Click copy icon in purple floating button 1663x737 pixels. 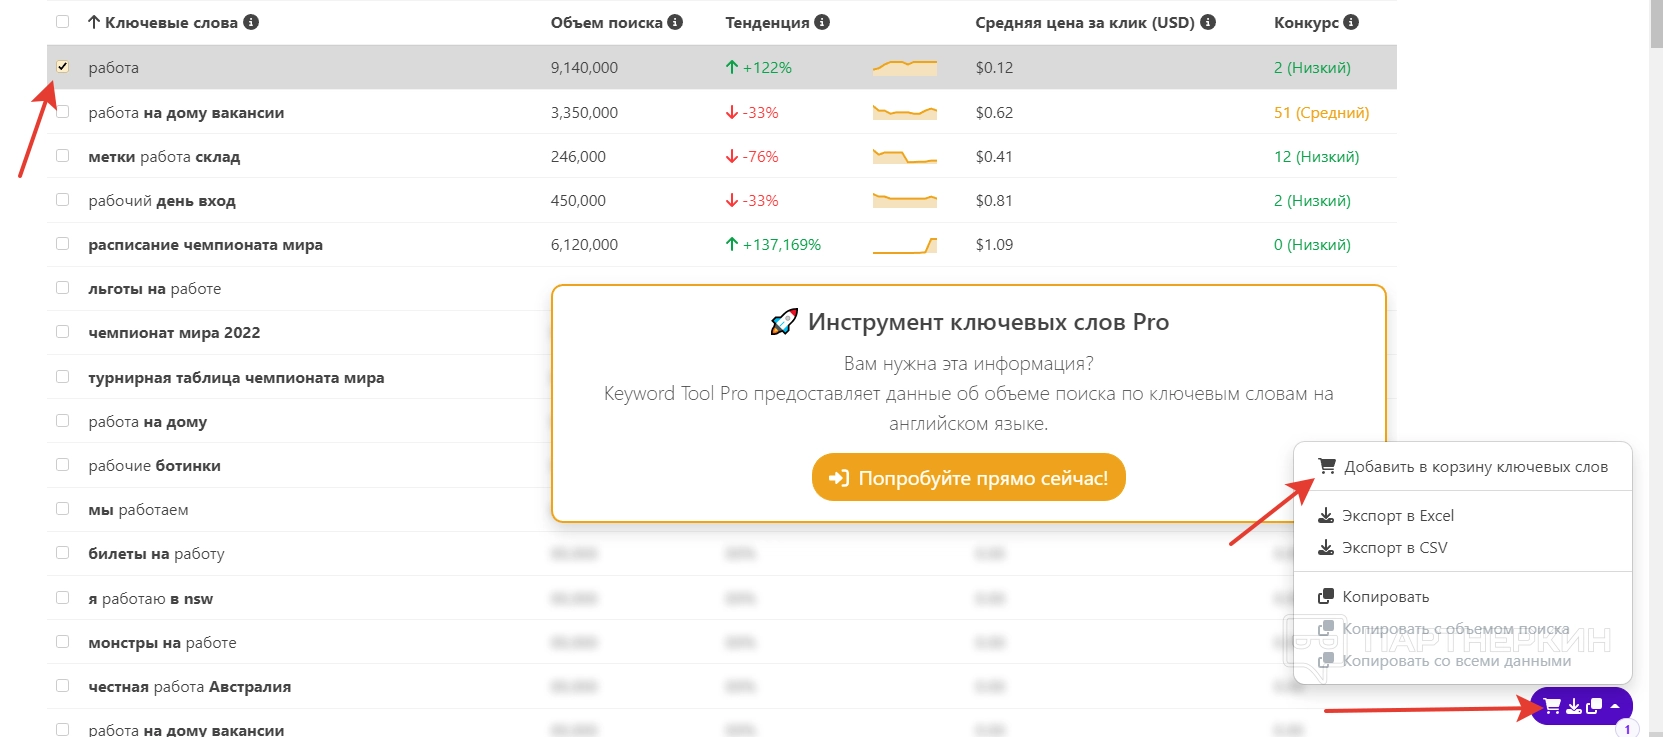point(1594,706)
